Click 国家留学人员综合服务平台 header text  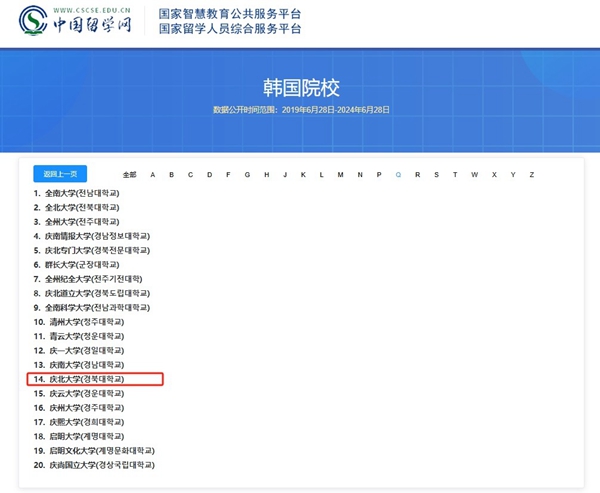(230, 29)
